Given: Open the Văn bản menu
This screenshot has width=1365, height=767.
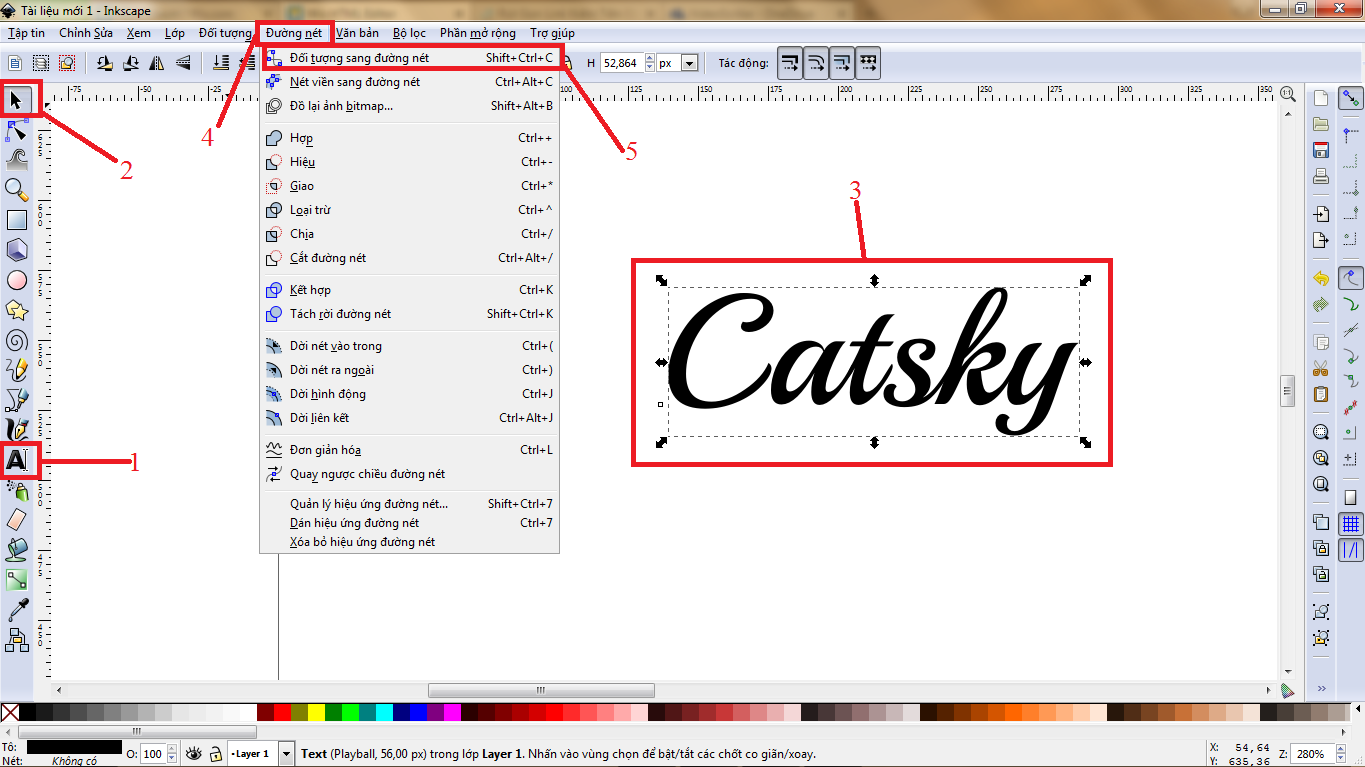Looking at the screenshot, I should tap(357, 33).
